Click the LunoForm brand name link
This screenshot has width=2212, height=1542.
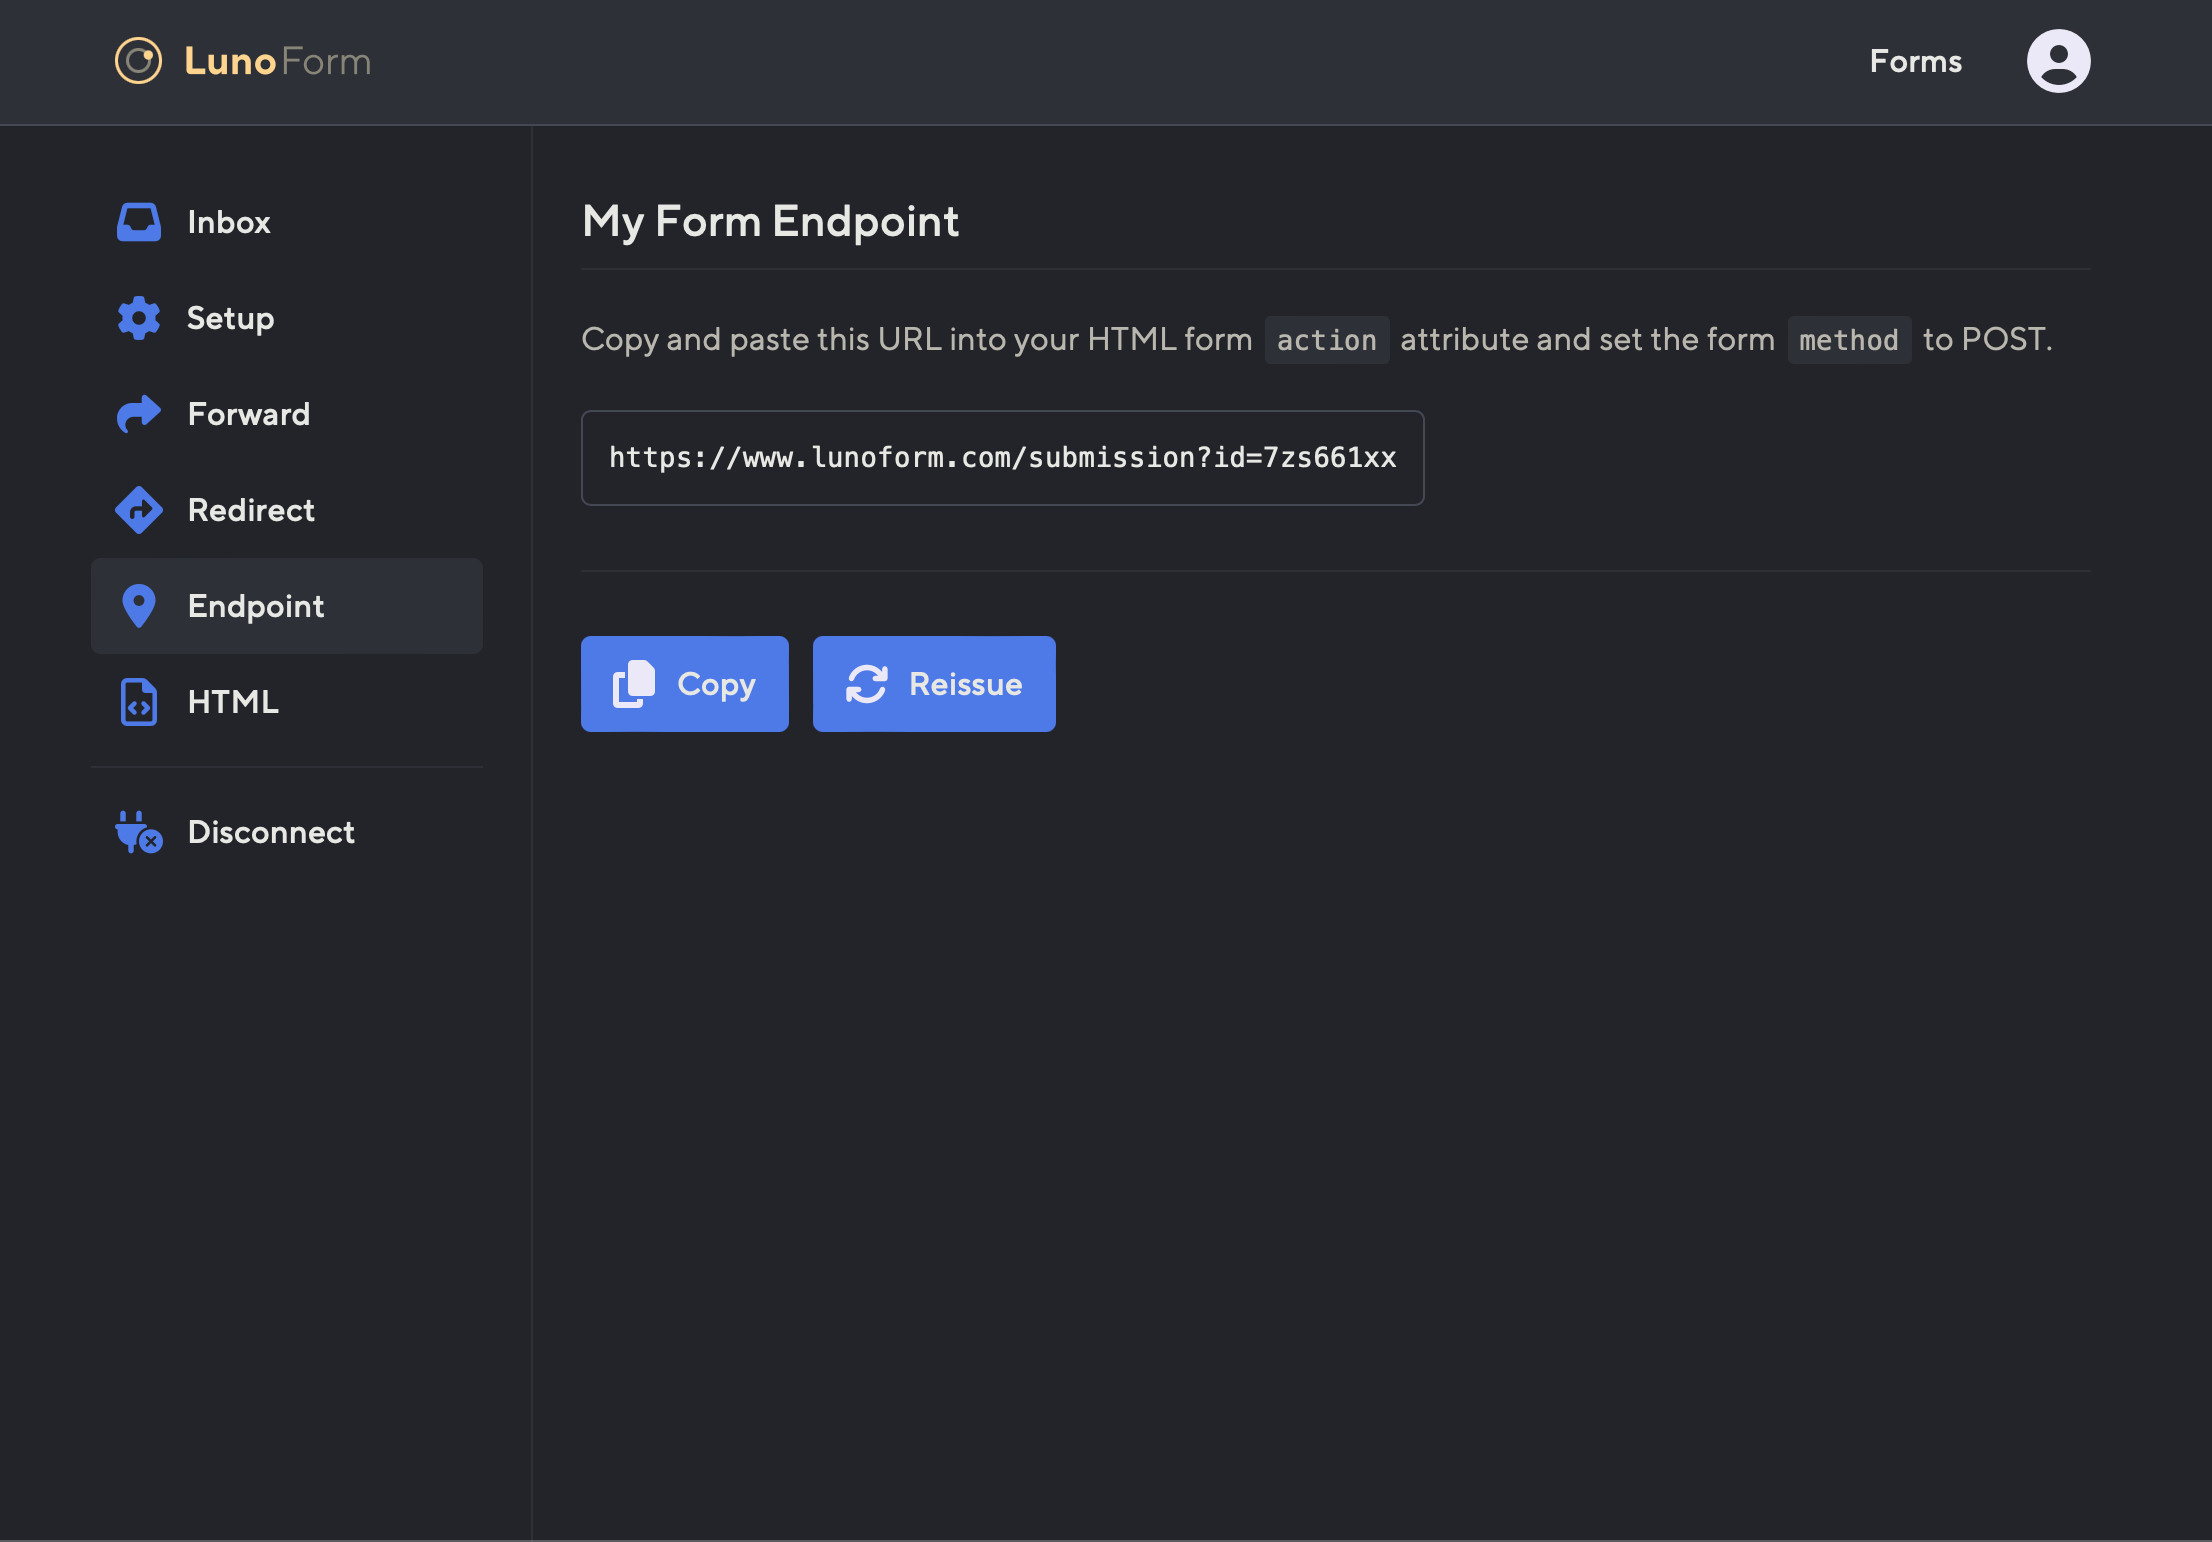[x=277, y=61]
